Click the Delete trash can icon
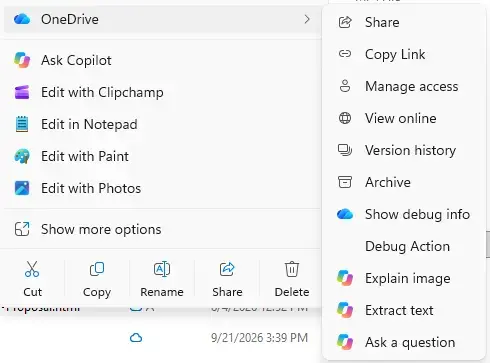Viewport: 490px width, 363px height. [292, 269]
